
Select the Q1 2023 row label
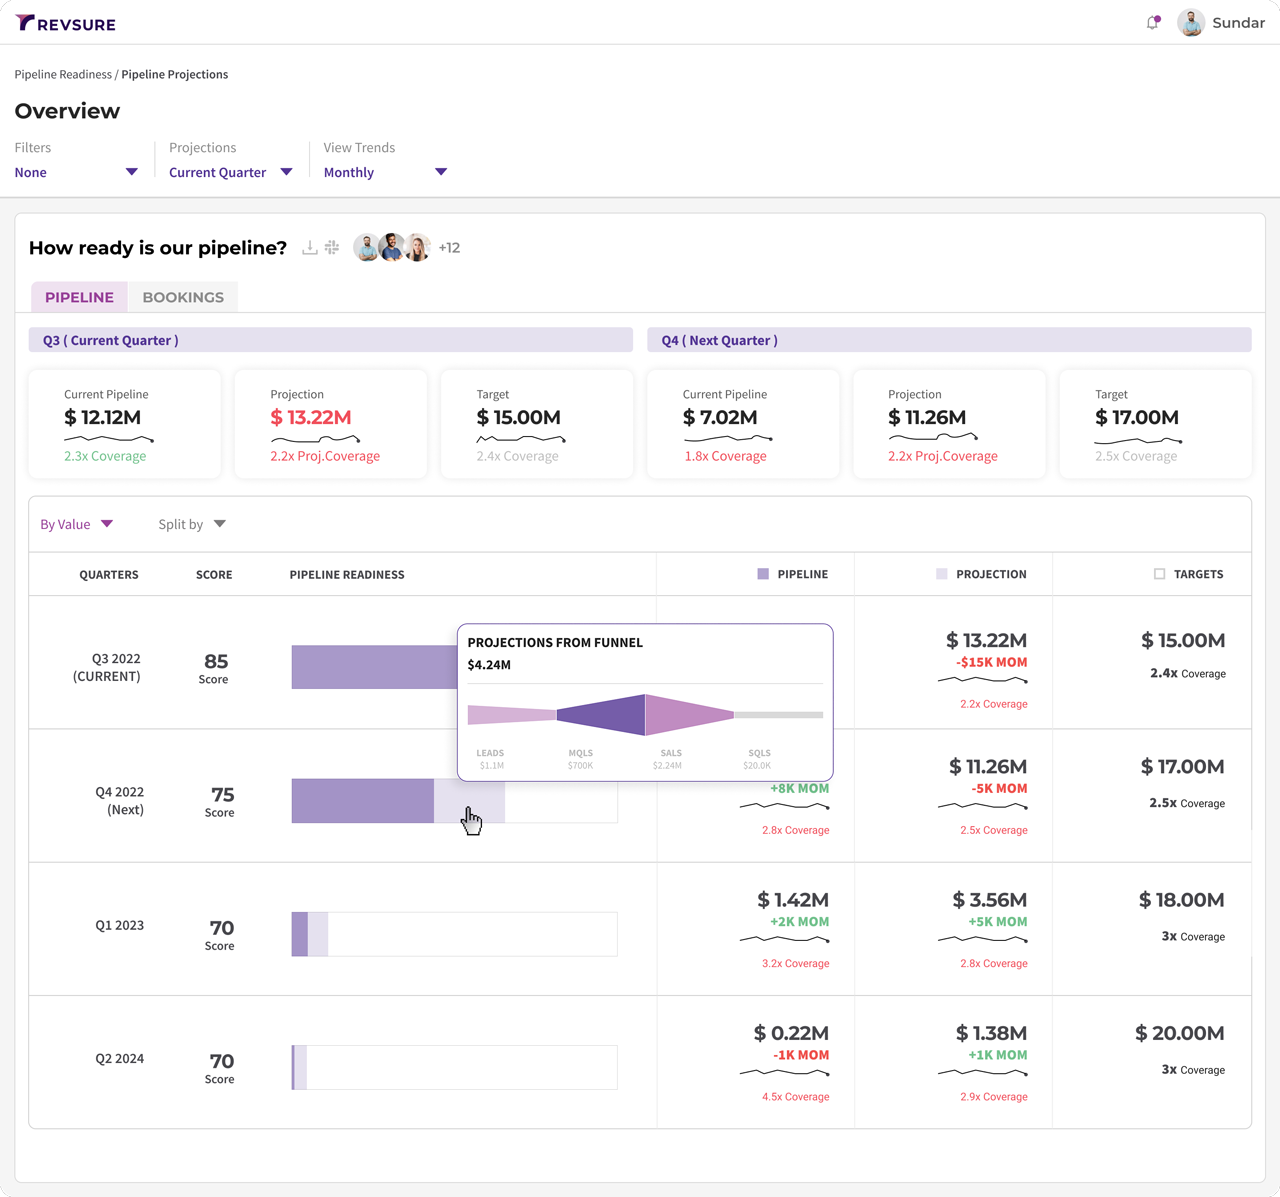click(x=119, y=925)
